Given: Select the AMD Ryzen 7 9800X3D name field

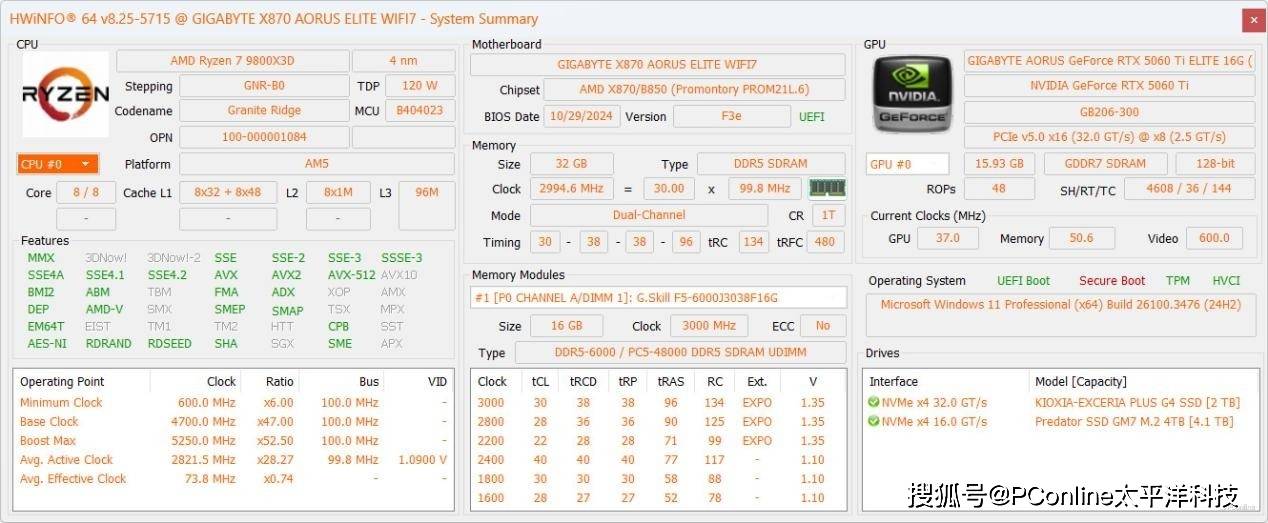Looking at the screenshot, I should 231,60.
